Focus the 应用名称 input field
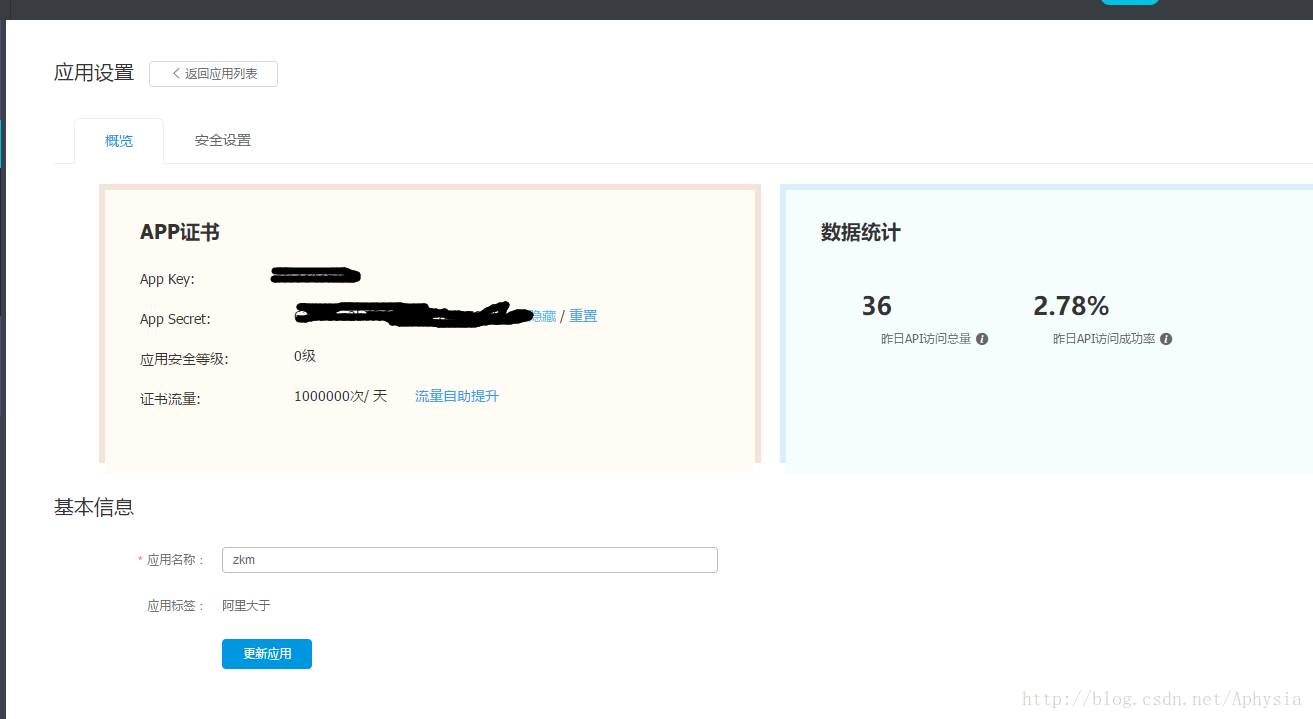 [x=470, y=560]
